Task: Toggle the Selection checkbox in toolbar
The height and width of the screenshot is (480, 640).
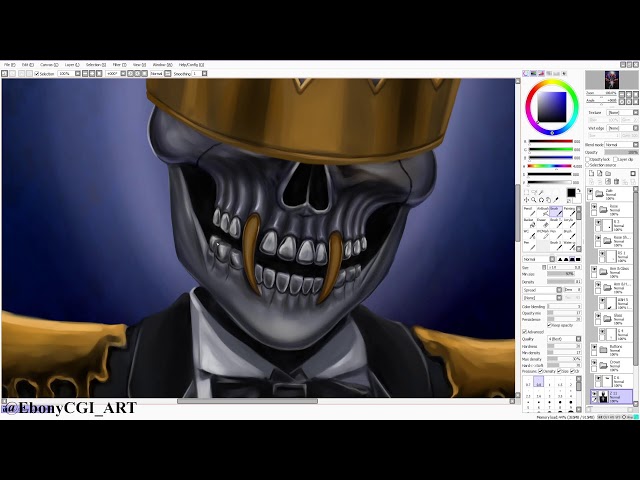Action: [37, 74]
